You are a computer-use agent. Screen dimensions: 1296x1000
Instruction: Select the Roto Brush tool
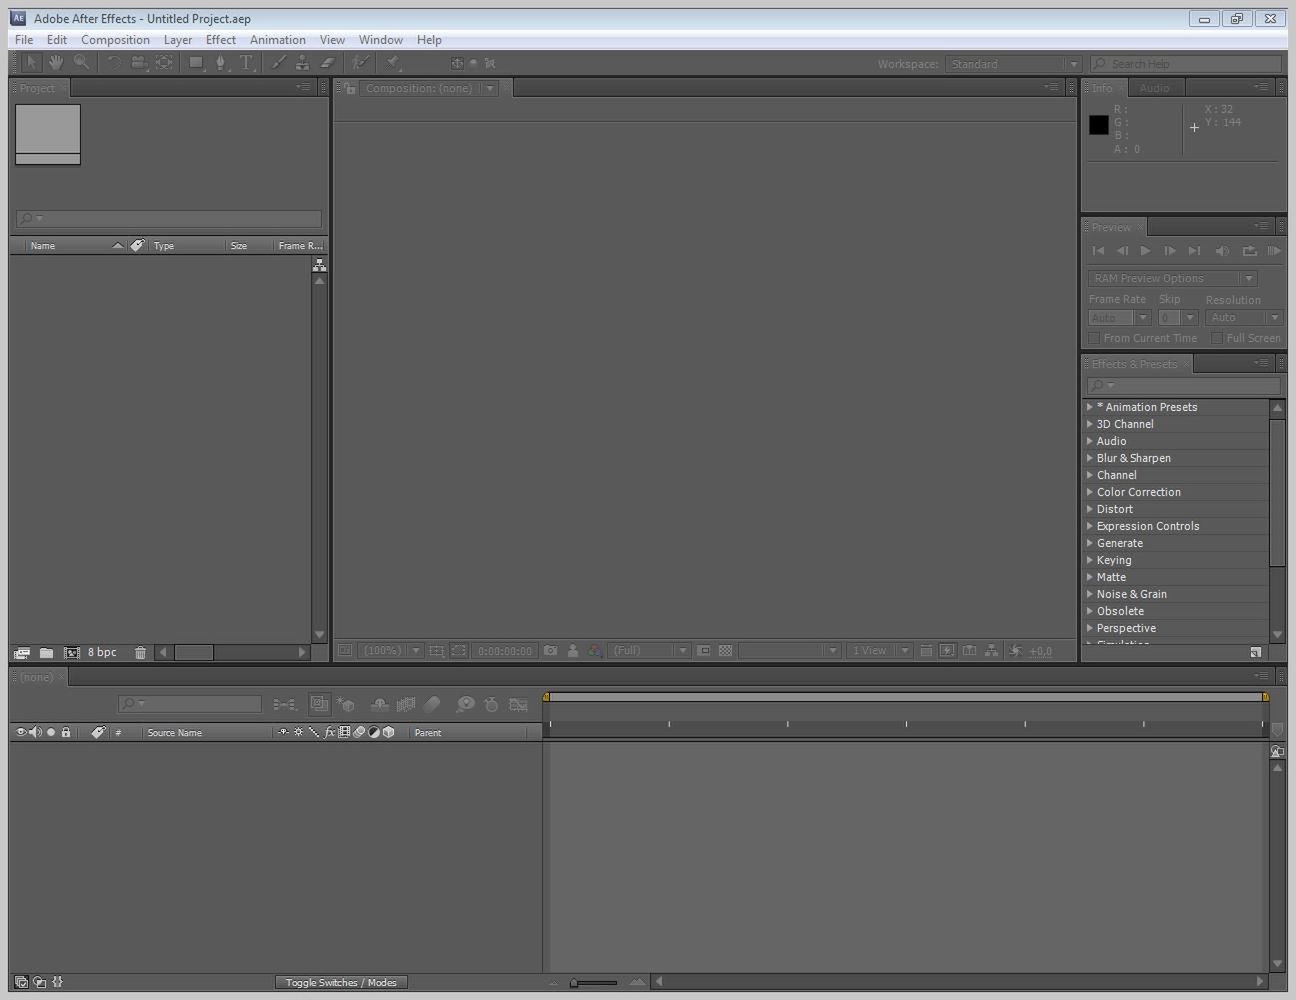point(360,63)
